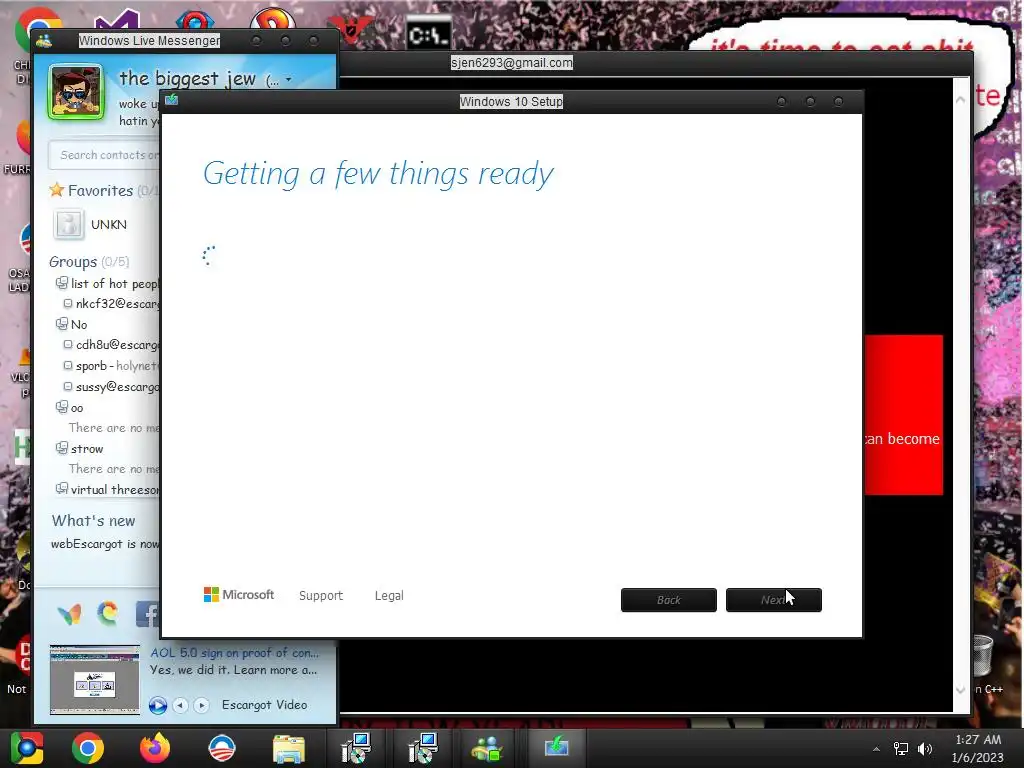Select the UNKN contact name

pyautogui.click(x=108, y=225)
